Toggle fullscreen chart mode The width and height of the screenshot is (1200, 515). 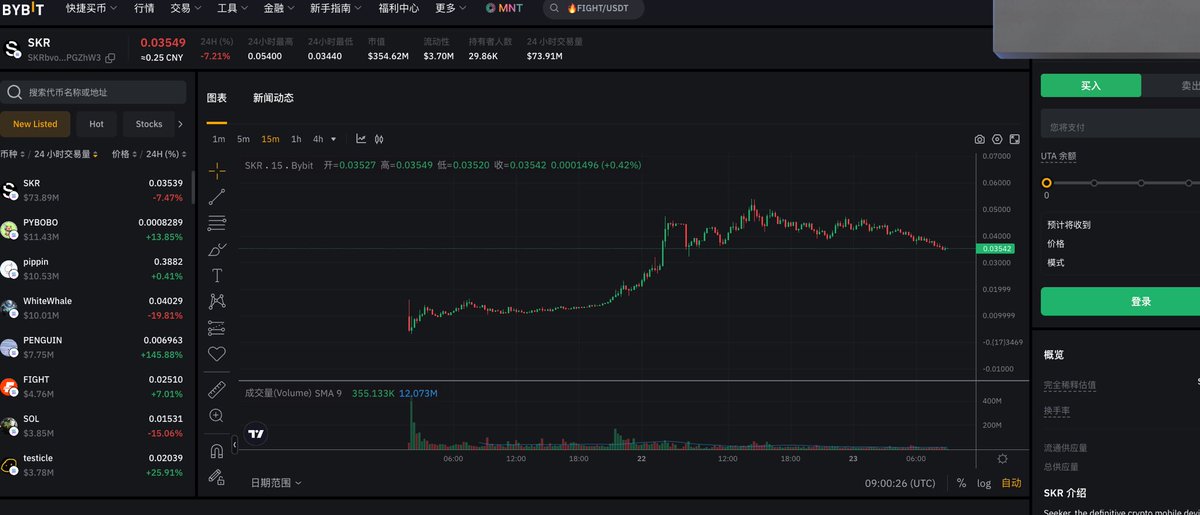1014,139
